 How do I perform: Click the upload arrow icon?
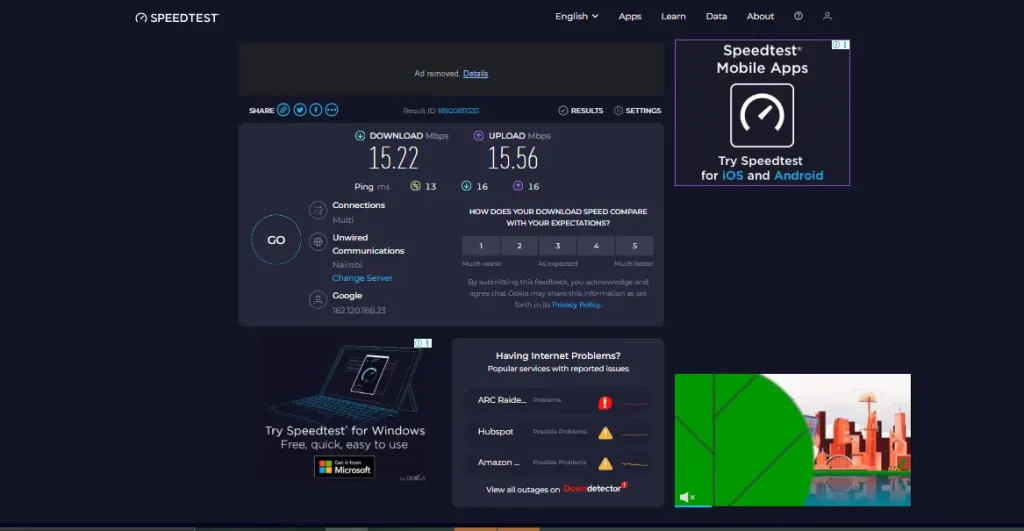tap(479, 136)
